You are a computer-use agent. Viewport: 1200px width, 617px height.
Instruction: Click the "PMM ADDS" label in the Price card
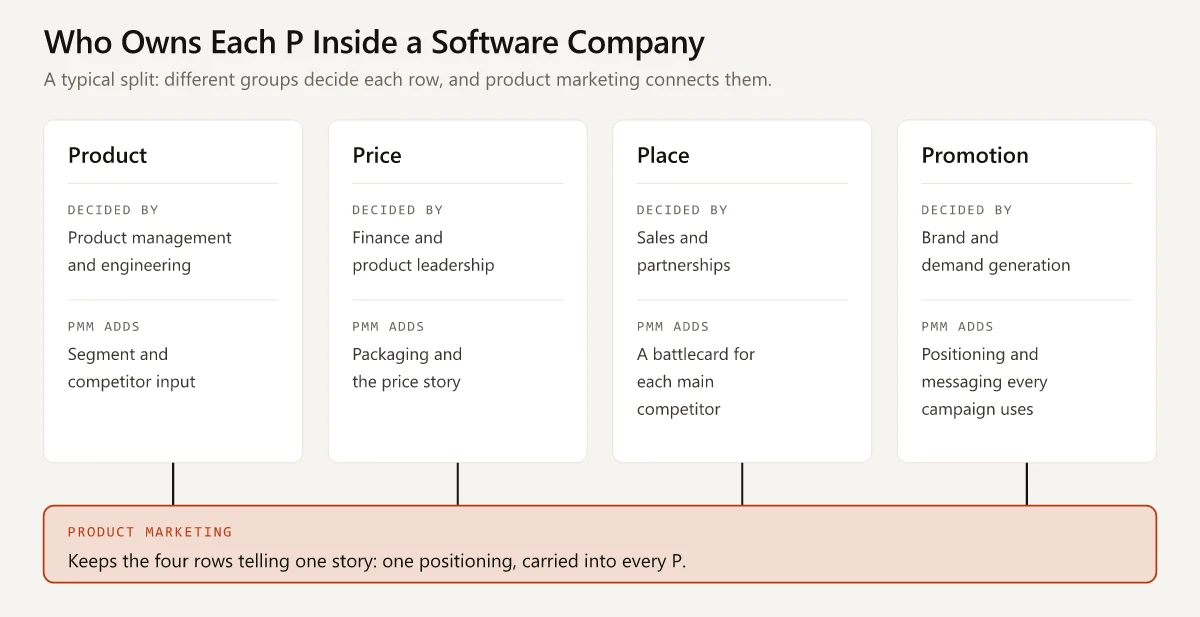[x=388, y=326]
